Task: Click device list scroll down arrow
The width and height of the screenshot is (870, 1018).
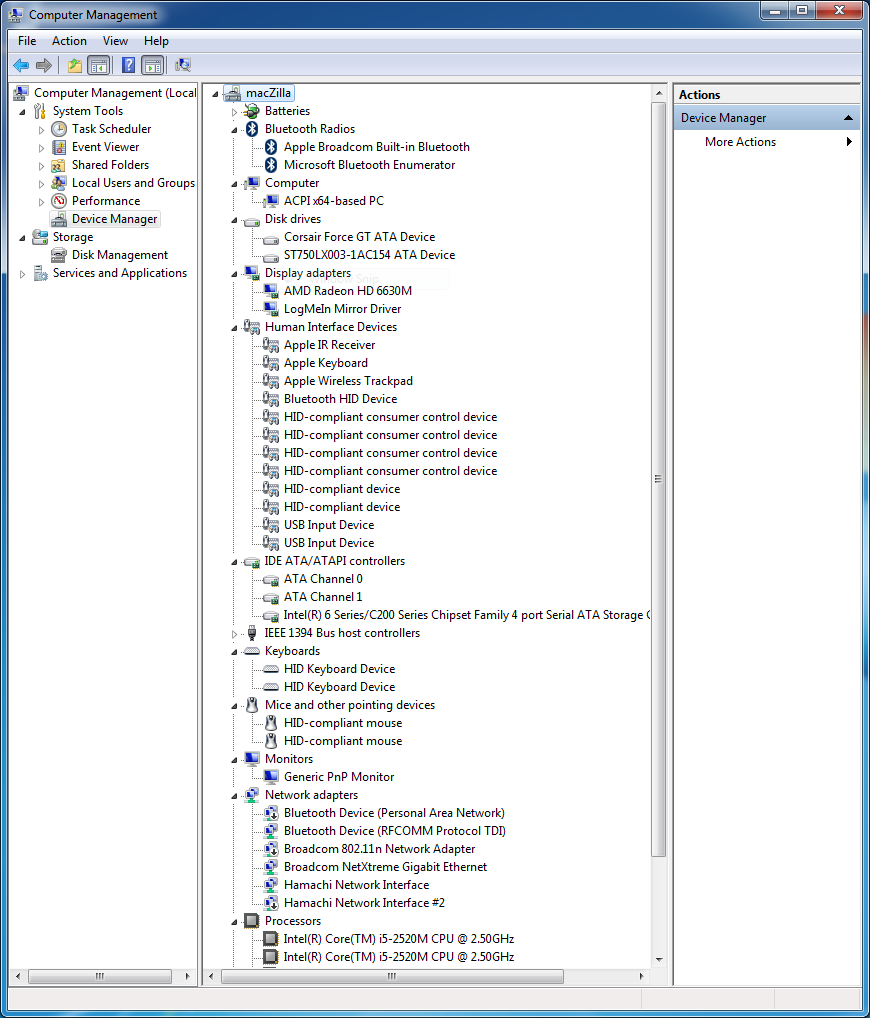Action: tap(658, 960)
